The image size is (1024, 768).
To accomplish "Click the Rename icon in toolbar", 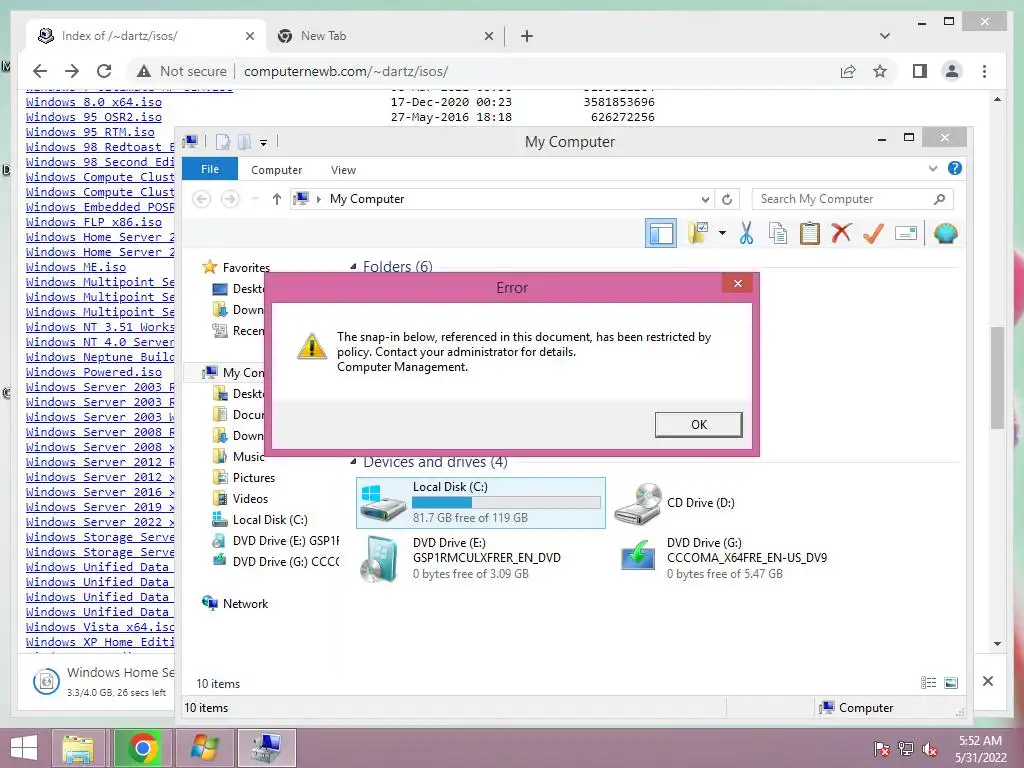I will [906, 233].
